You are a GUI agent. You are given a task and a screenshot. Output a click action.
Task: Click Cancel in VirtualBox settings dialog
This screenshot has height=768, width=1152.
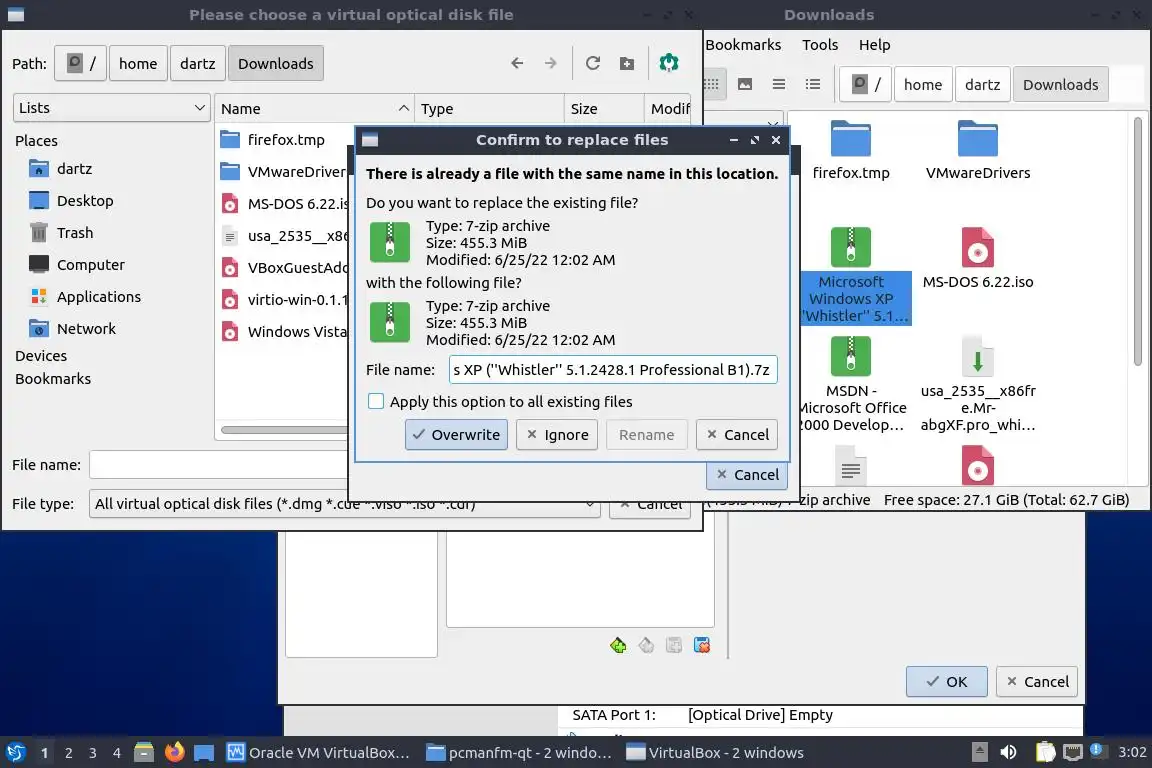click(x=1037, y=681)
